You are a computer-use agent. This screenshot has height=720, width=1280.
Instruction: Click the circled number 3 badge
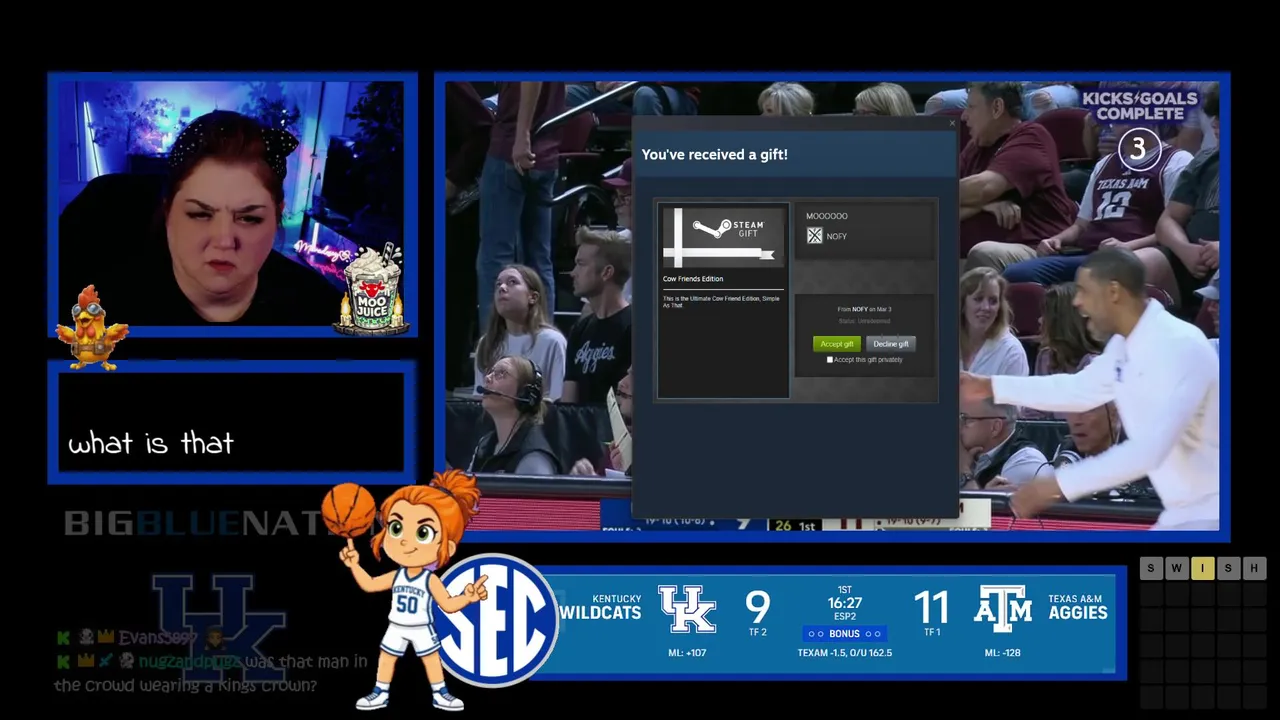pyautogui.click(x=1138, y=149)
